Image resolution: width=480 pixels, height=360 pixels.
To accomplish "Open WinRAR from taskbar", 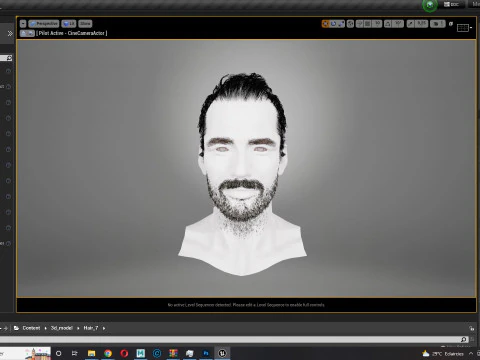I will (173, 353).
